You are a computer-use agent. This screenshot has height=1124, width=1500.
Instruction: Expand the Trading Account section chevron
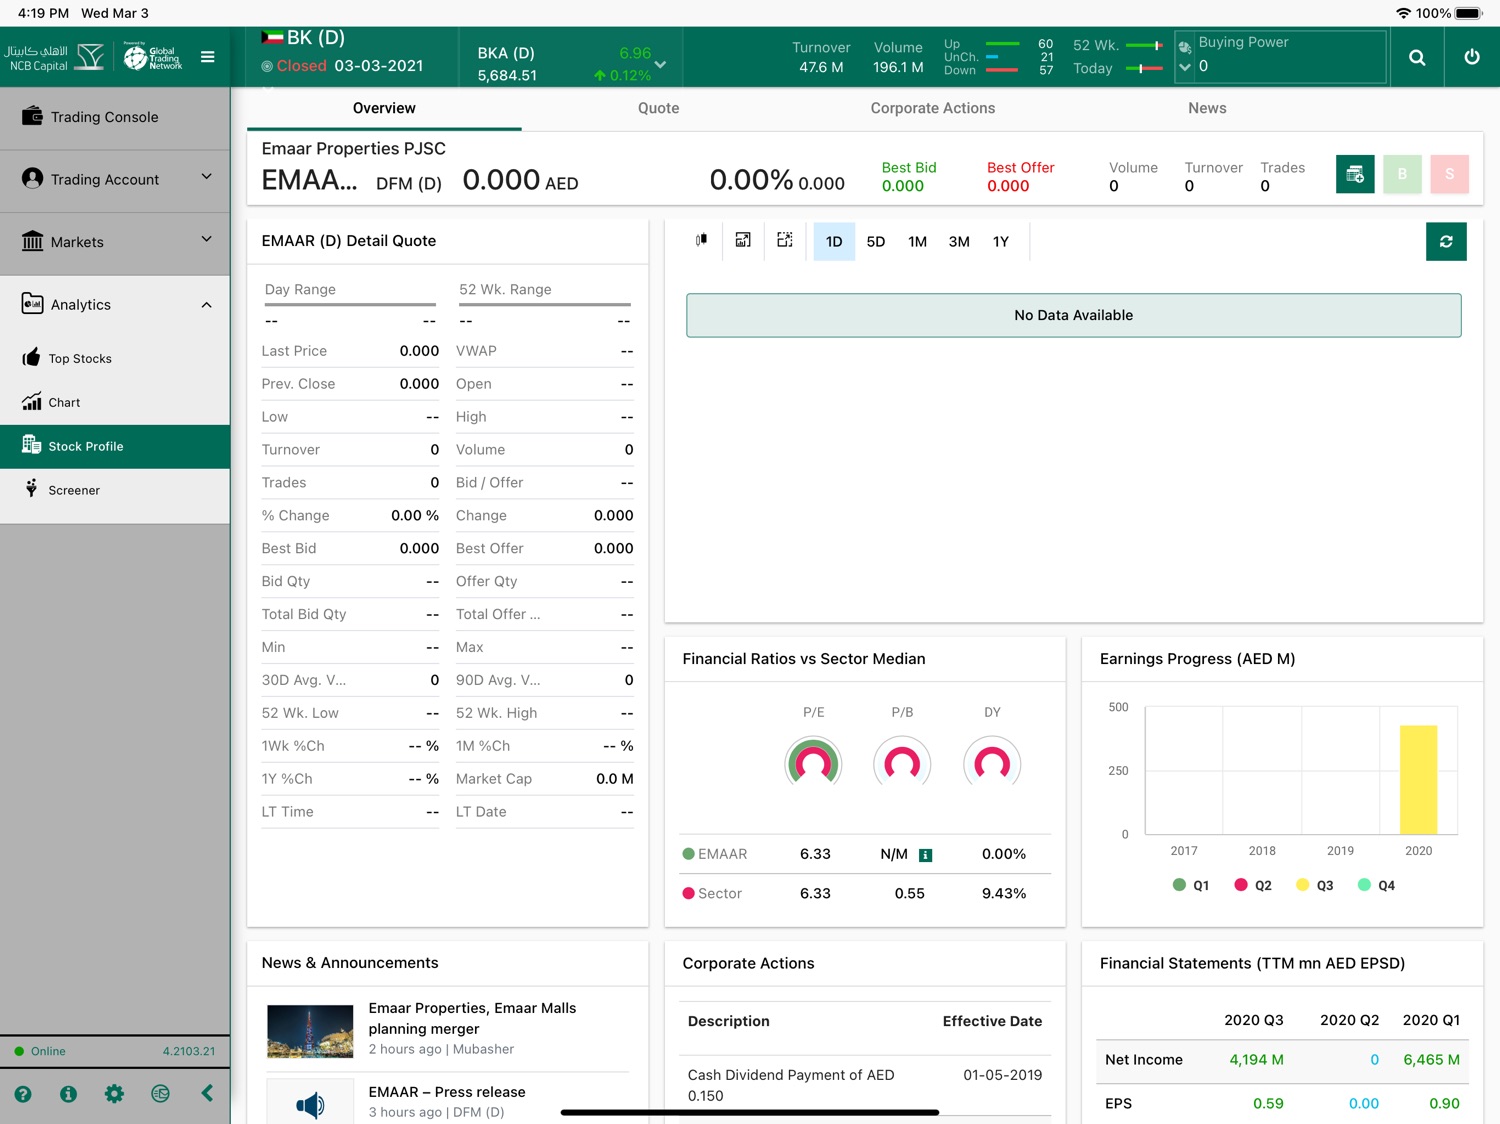[206, 177]
